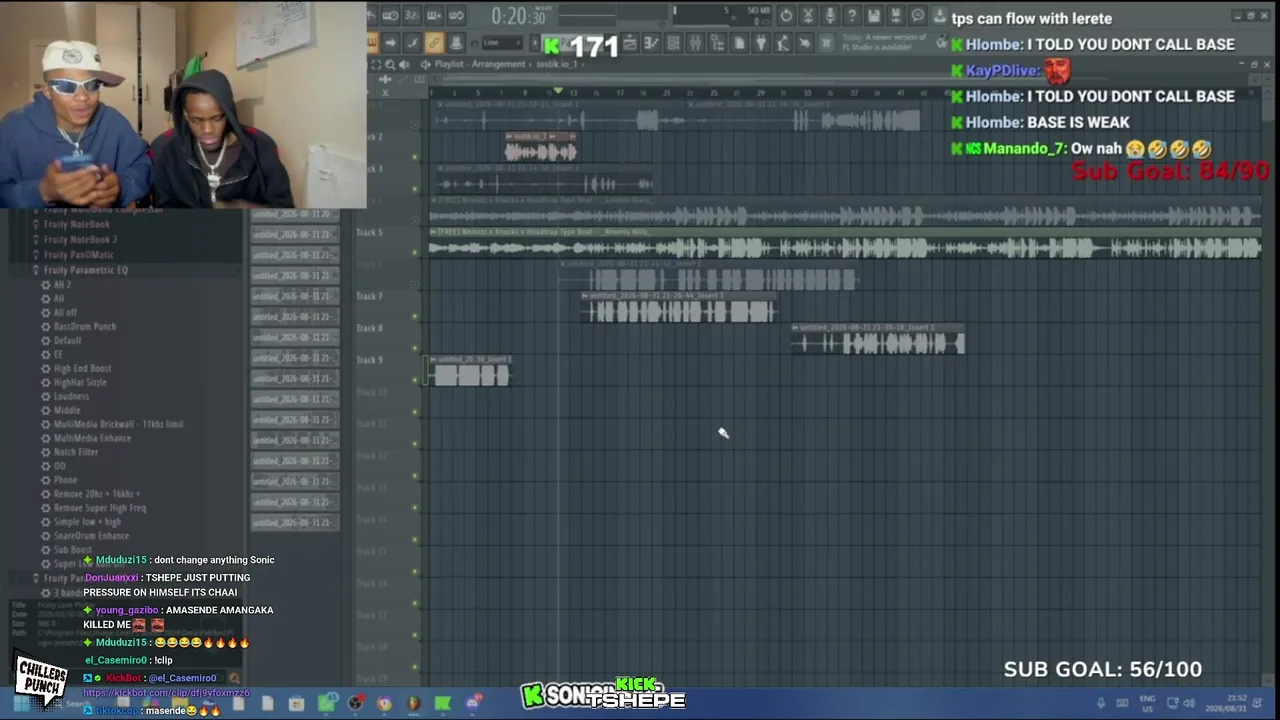Open the Channel rack grid icon
This screenshot has height=720, width=1280.
(x=674, y=43)
